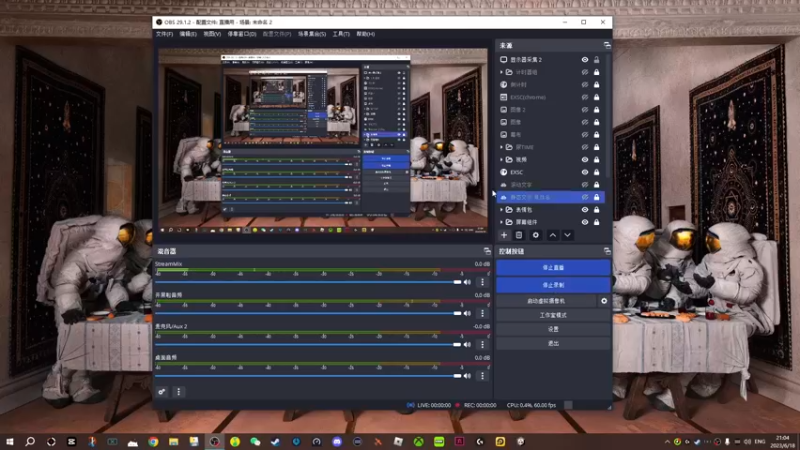Open the Tools(T) menu
Image resolution: width=800 pixels, height=450 pixels.
click(x=341, y=34)
